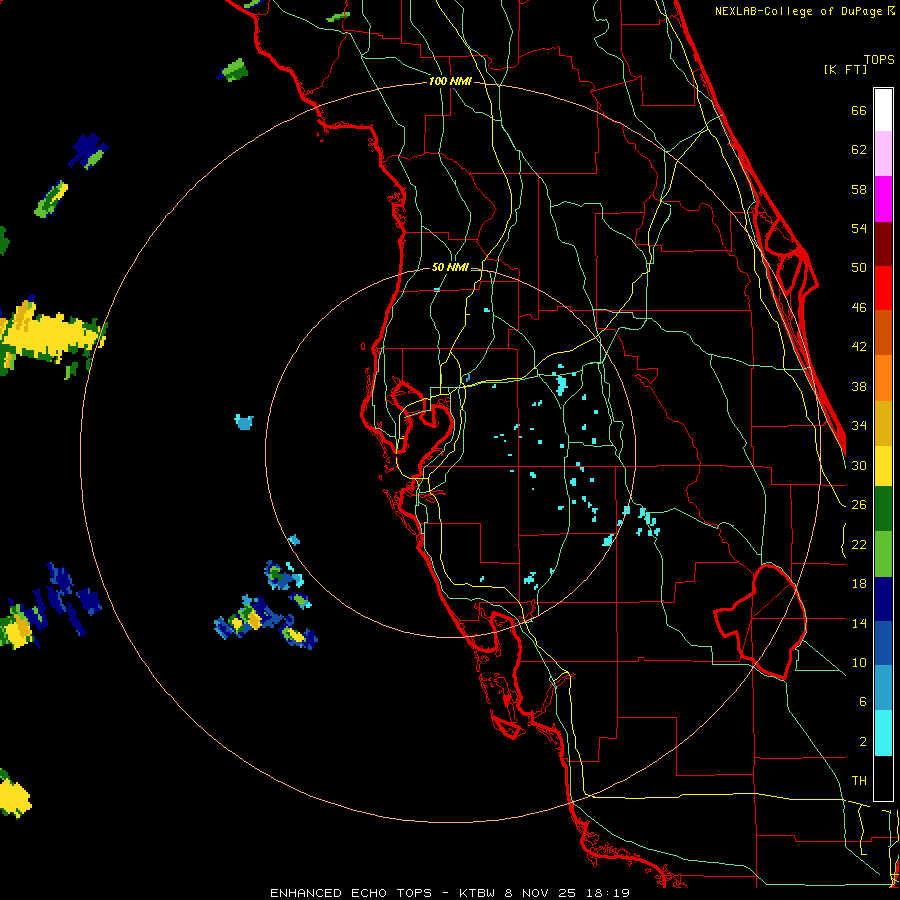Pick the navy blue legend swatch

pos(883,599)
